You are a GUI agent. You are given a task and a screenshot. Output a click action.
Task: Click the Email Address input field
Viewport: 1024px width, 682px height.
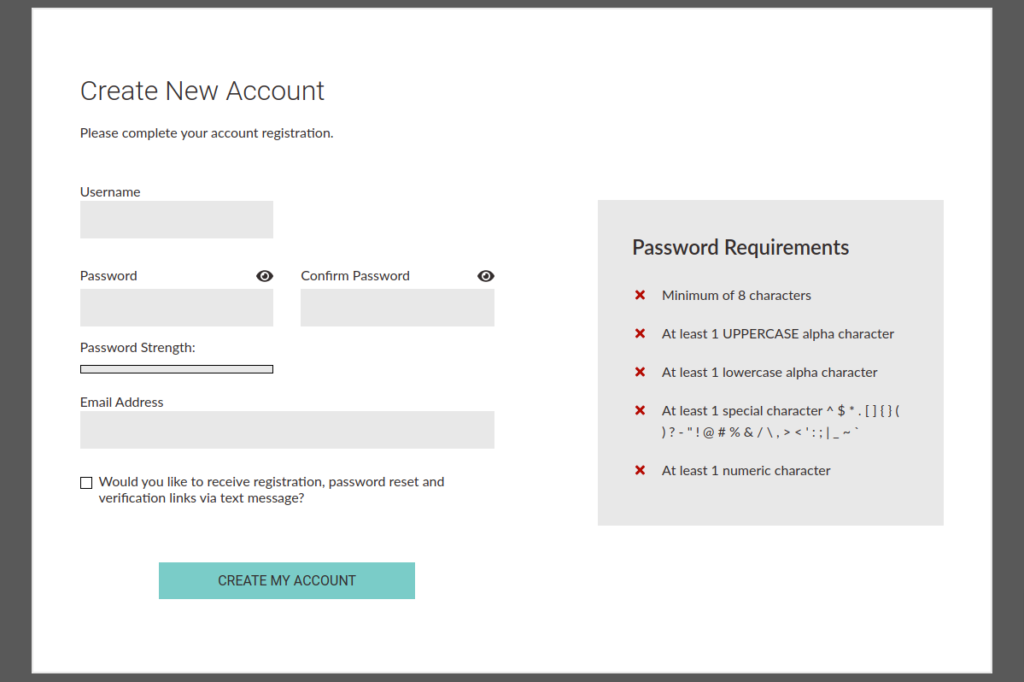point(287,429)
